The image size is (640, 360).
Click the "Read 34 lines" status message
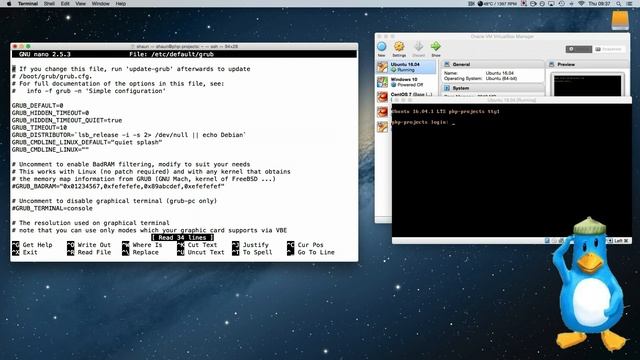[x=182, y=238]
